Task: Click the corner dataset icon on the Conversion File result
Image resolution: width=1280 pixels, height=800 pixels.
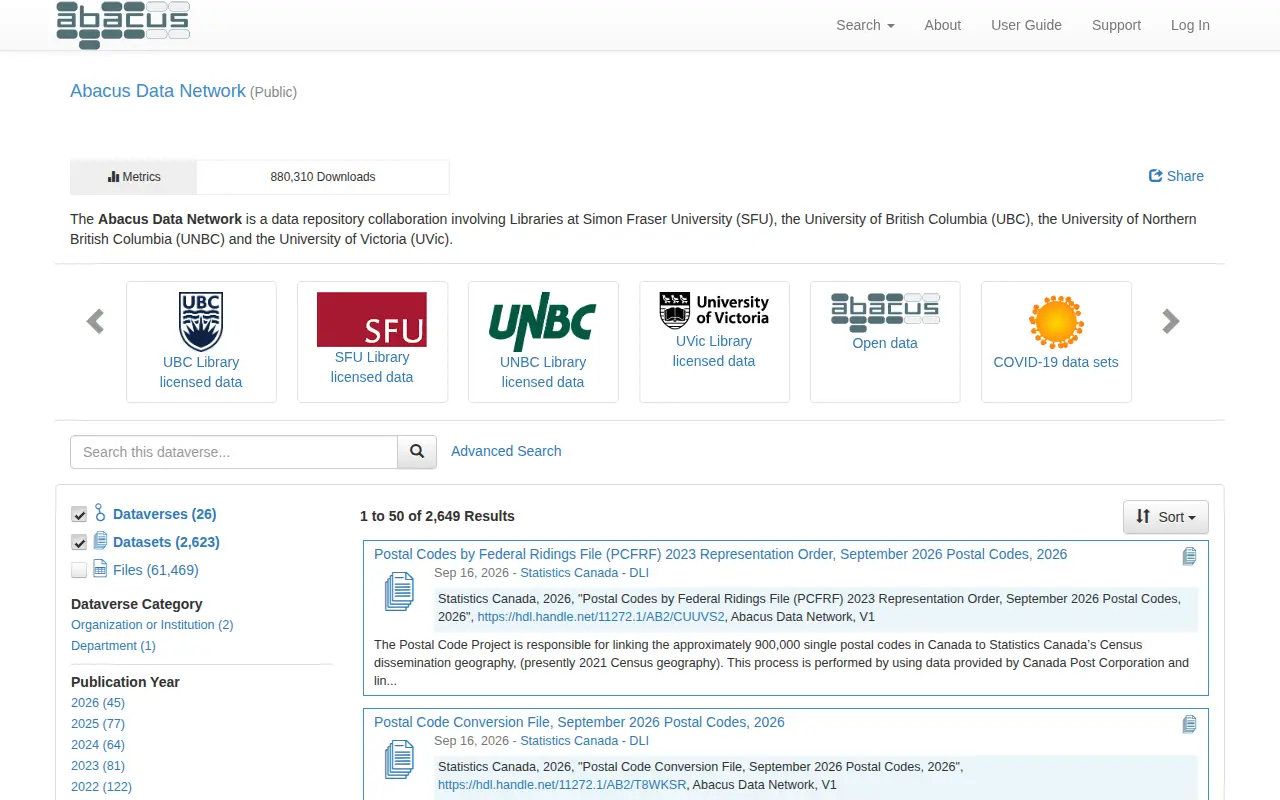Action: (1189, 724)
